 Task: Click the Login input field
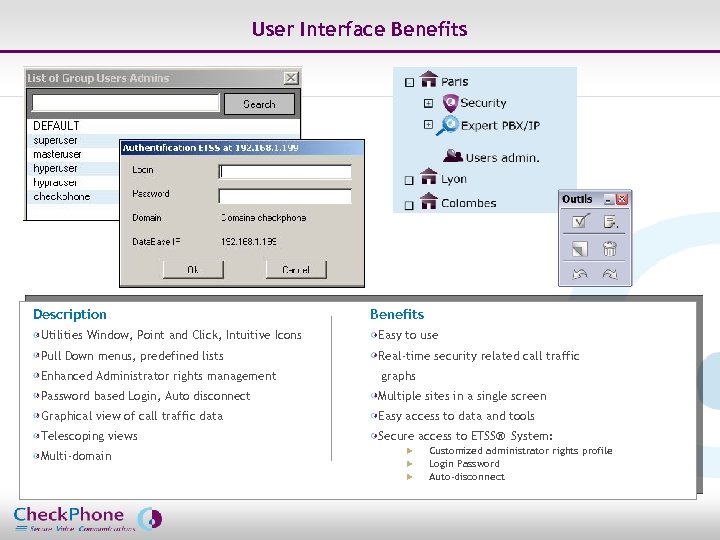(x=285, y=172)
